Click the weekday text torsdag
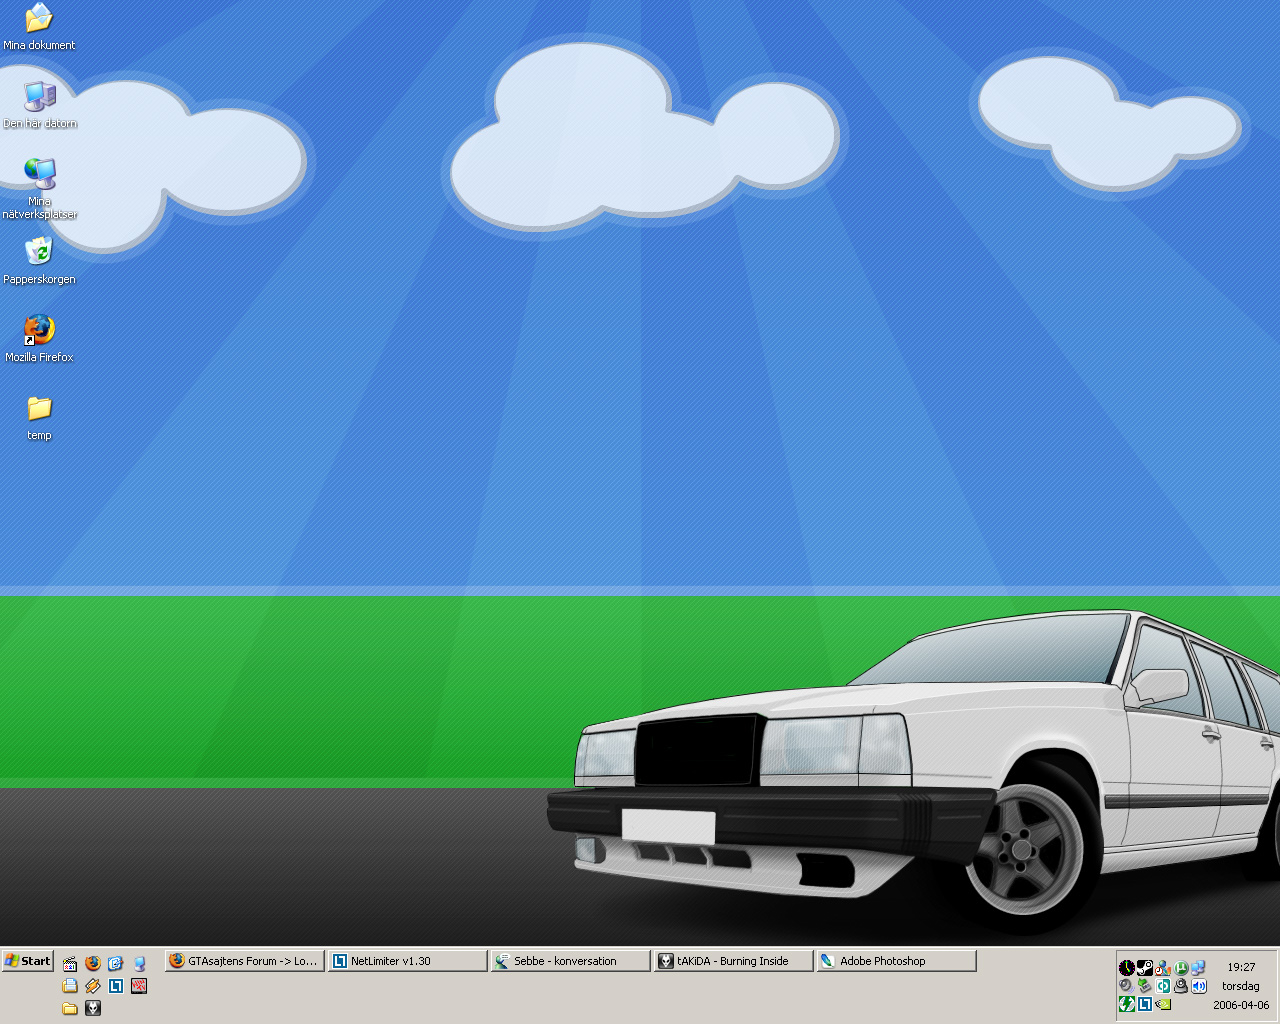This screenshot has width=1280, height=1024. tap(1241, 986)
